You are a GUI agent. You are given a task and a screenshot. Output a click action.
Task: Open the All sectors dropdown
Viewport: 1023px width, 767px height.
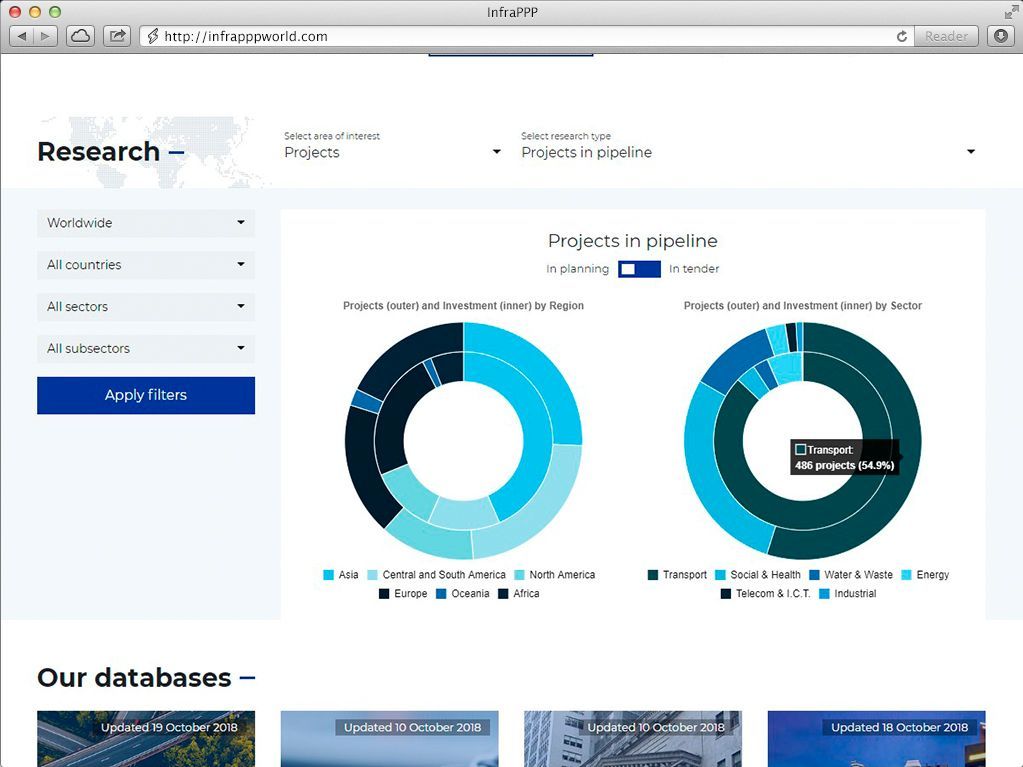[x=146, y=307]
